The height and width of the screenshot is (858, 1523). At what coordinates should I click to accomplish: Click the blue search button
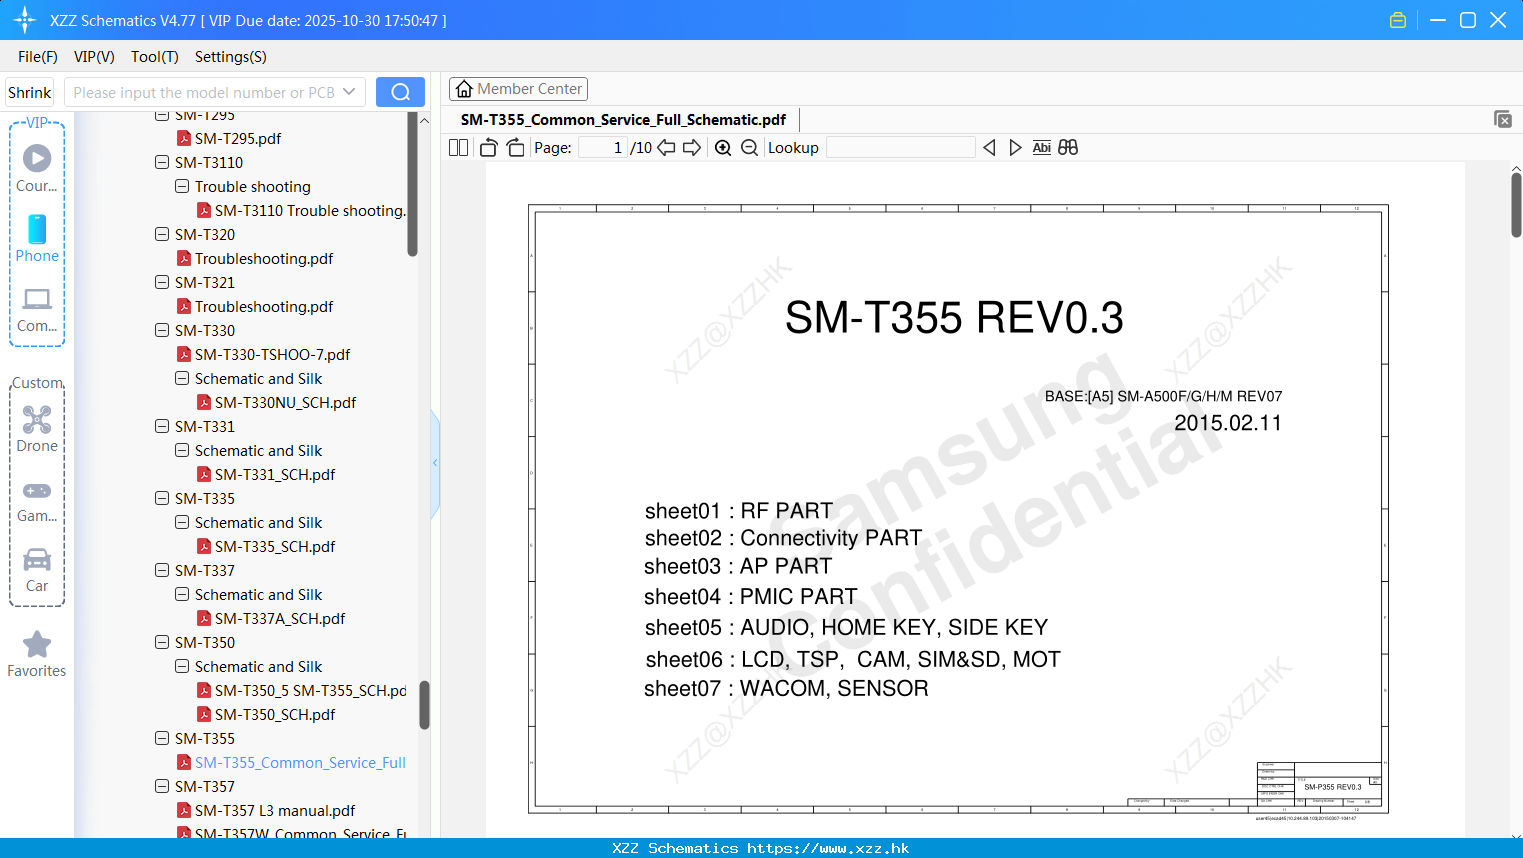click(400, 92)
